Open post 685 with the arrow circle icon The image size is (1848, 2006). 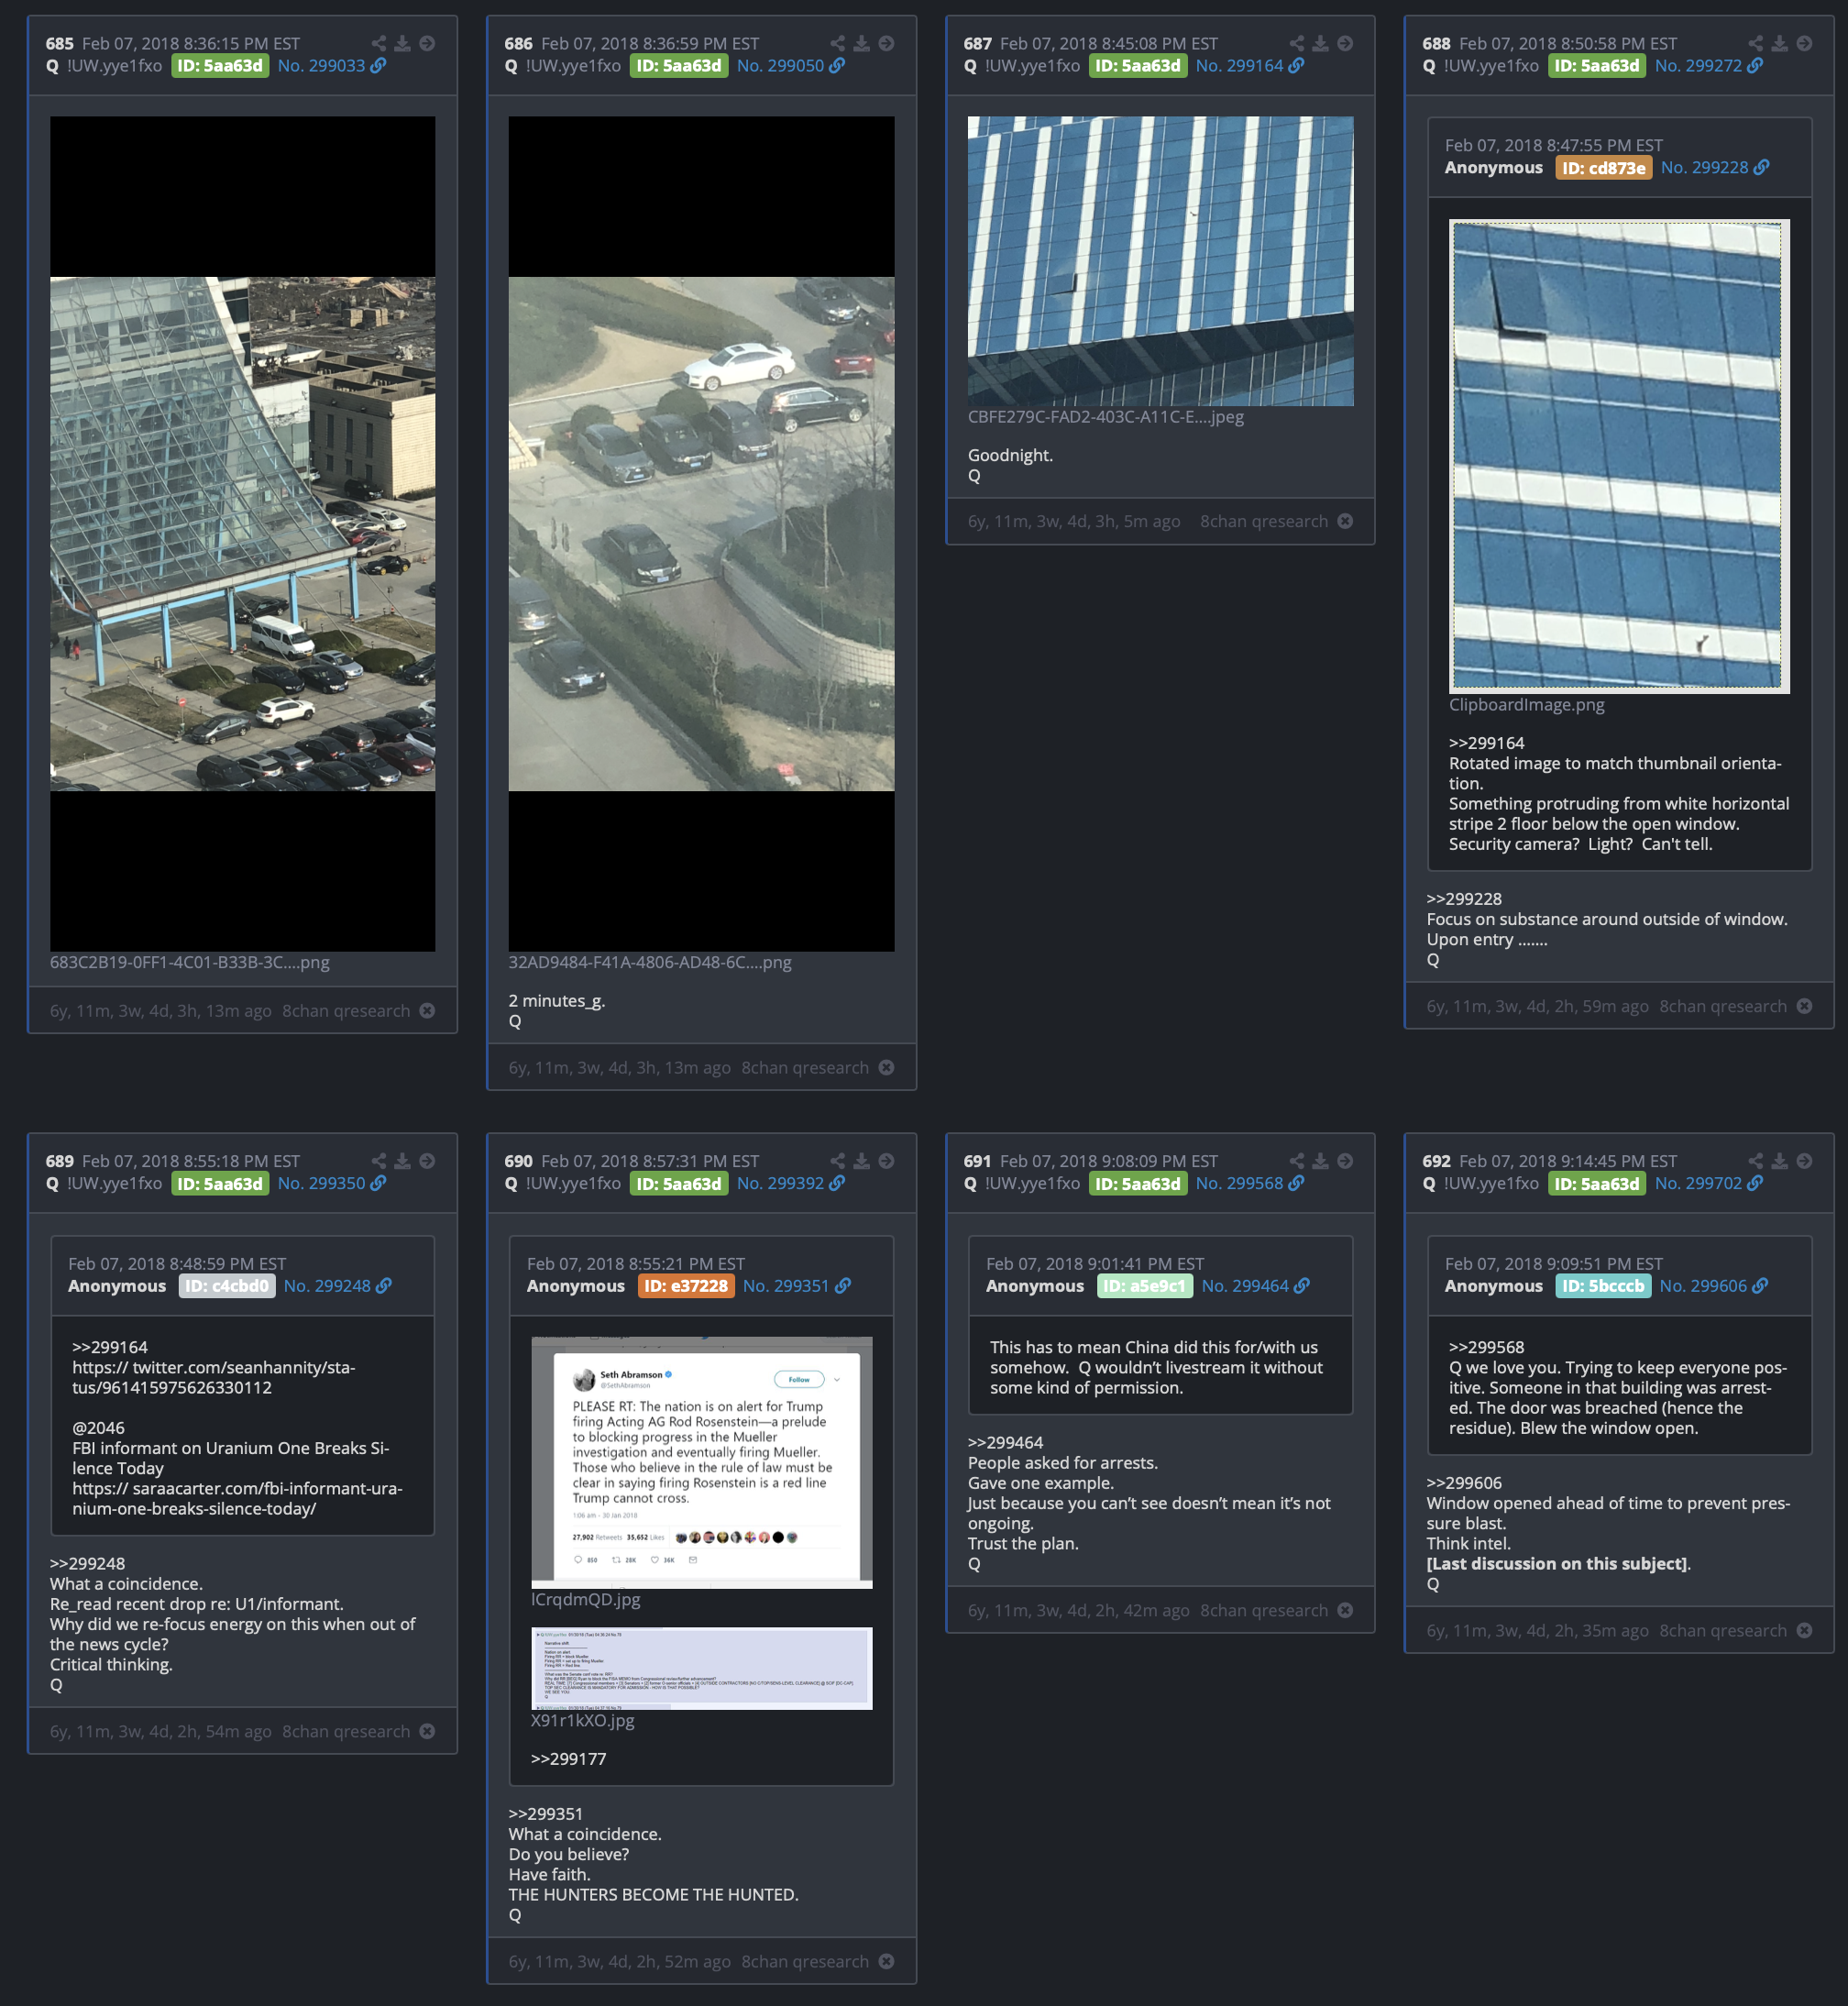coord(427,43)
